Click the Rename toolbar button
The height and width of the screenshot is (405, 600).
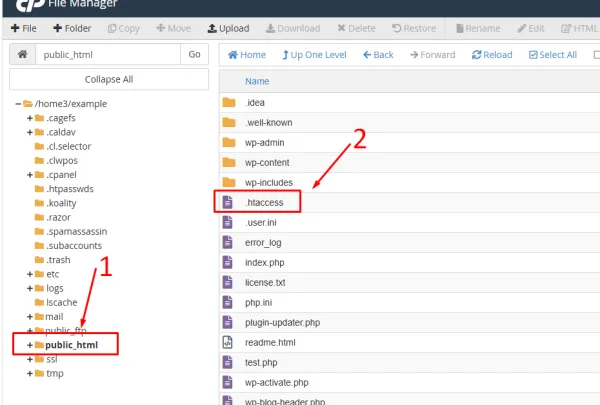click(x=478, y=28)
